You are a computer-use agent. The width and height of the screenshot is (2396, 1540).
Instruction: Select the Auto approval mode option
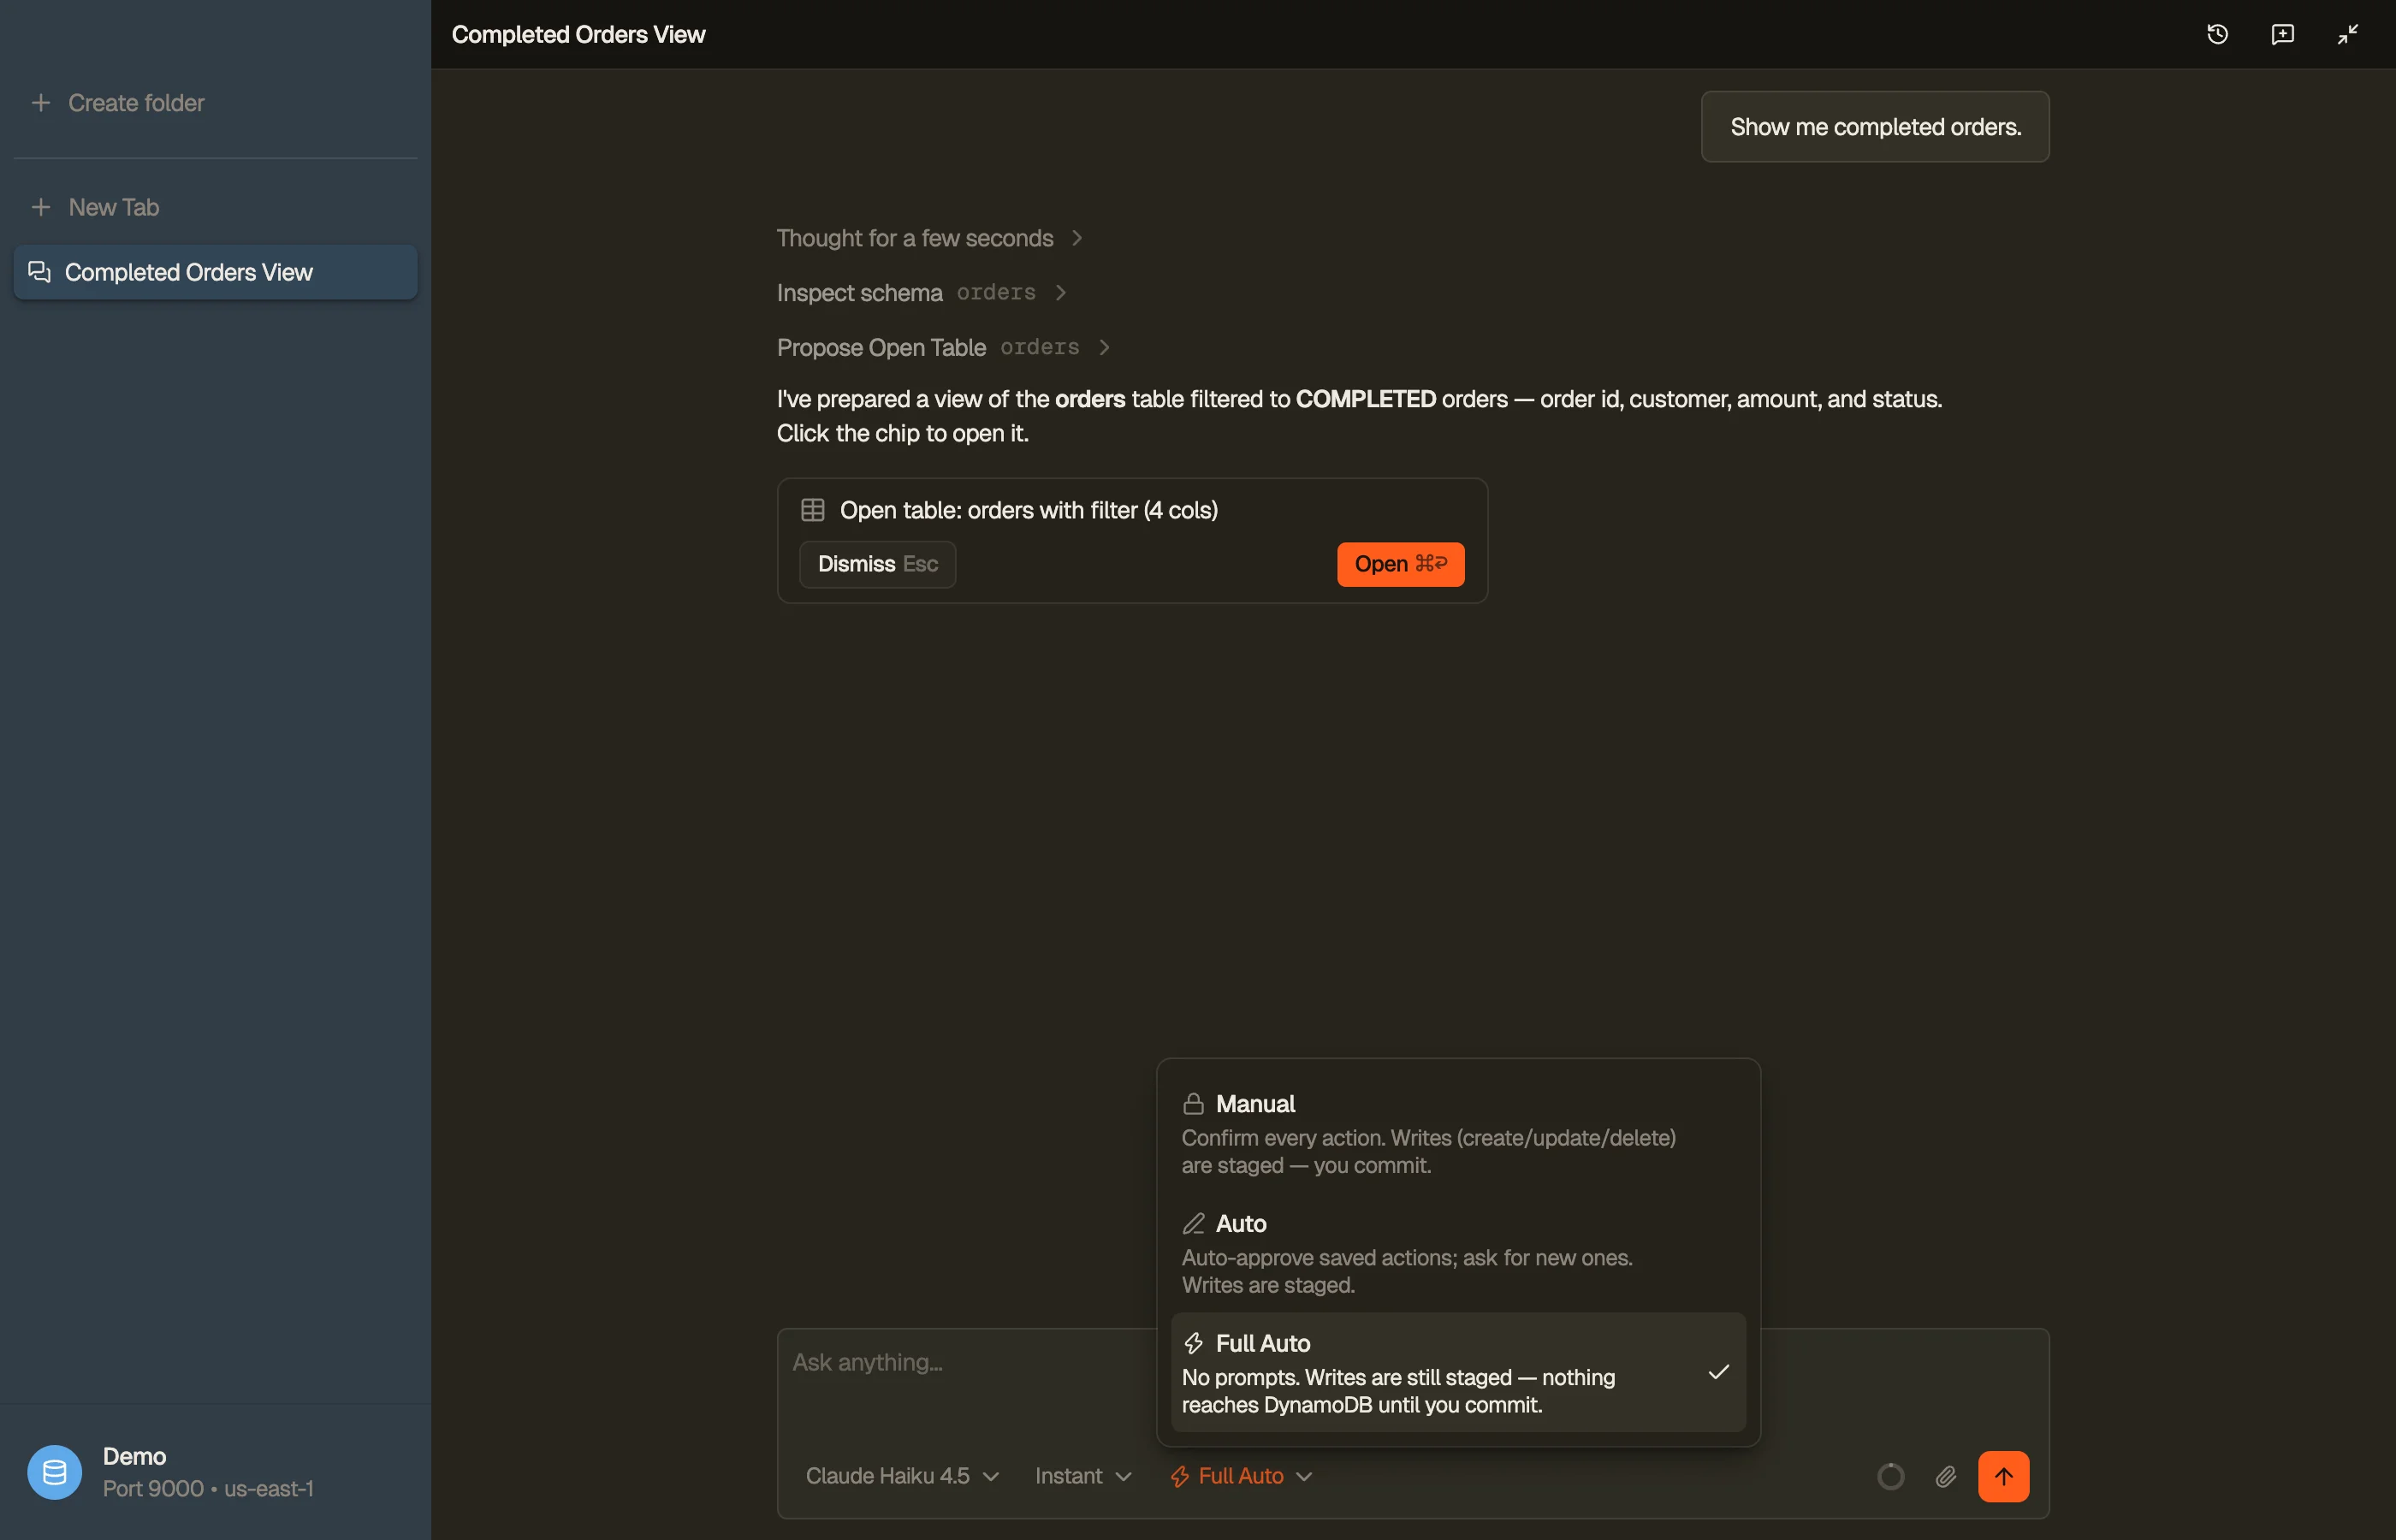[x=1458, y=1253]
